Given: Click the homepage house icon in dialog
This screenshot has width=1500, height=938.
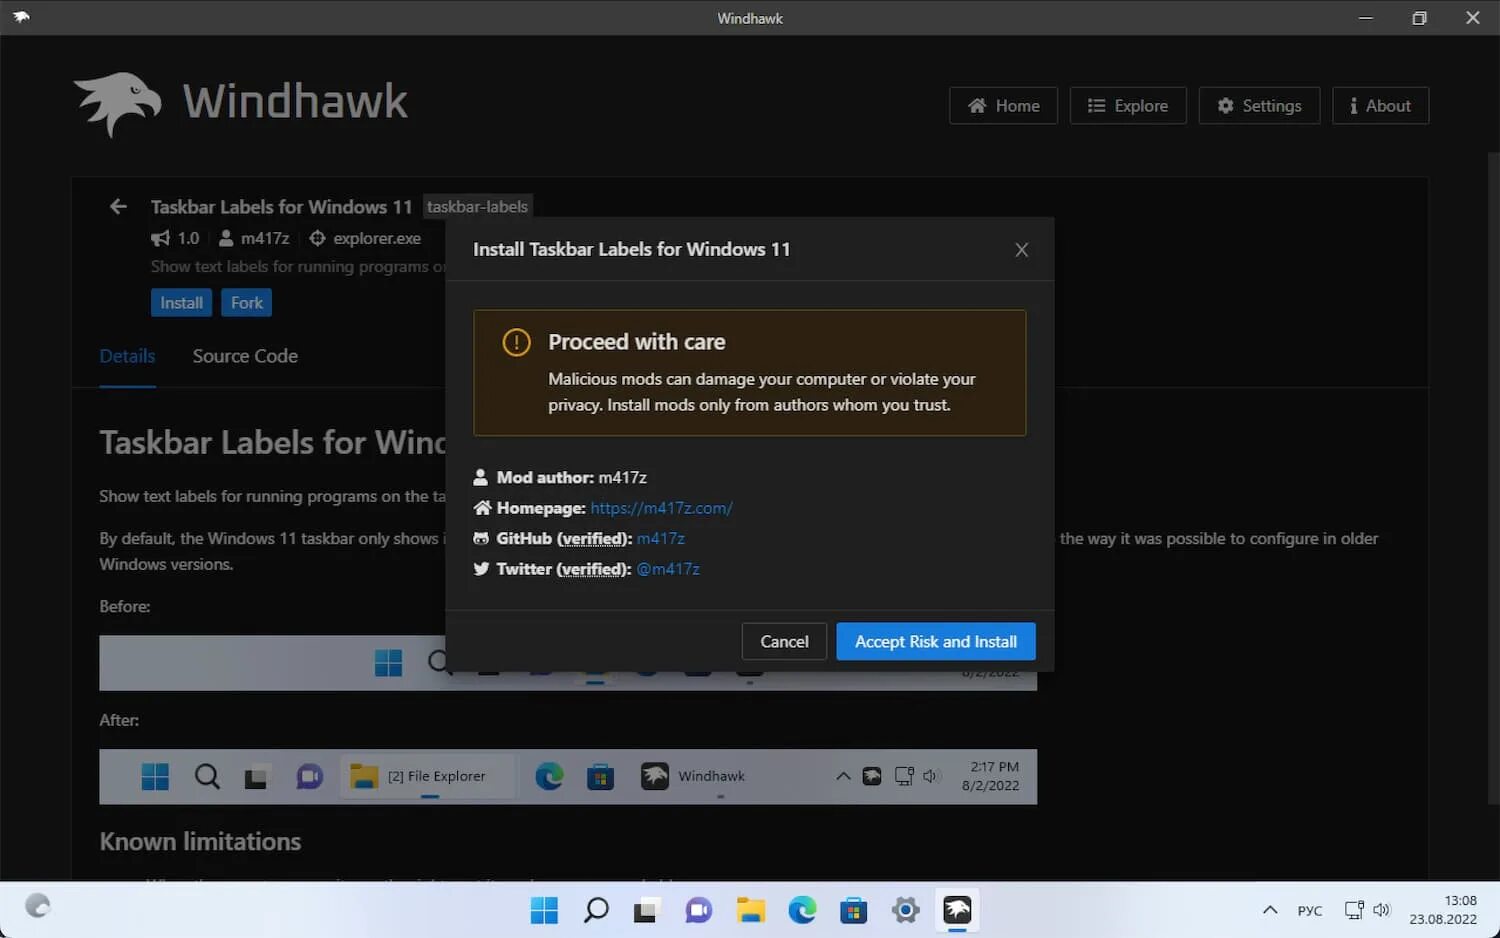Looking at the screenshot, I should (x=482, y=508).
